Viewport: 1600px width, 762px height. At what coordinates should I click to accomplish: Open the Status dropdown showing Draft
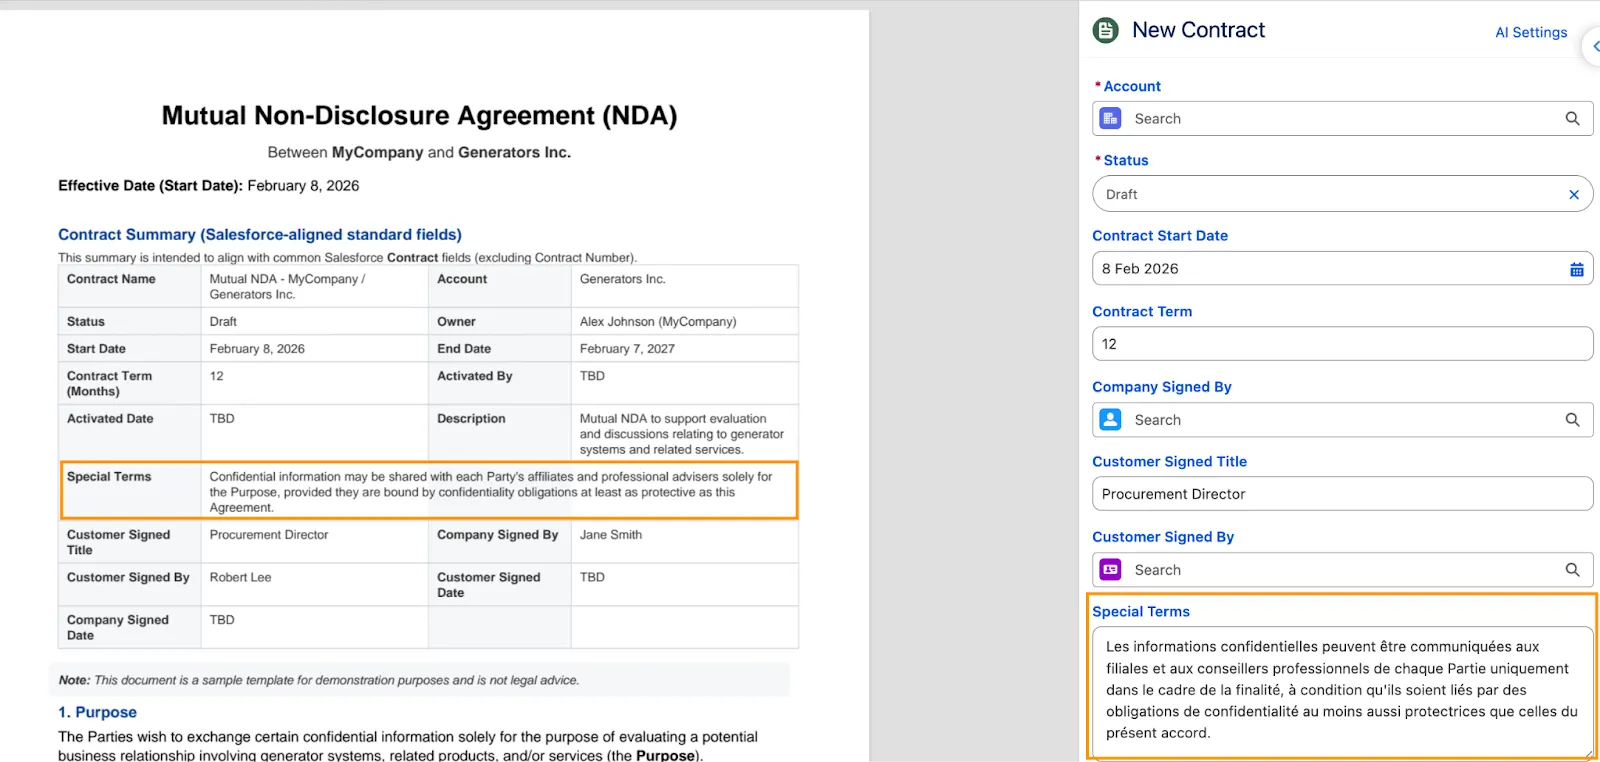point(1330,195)
